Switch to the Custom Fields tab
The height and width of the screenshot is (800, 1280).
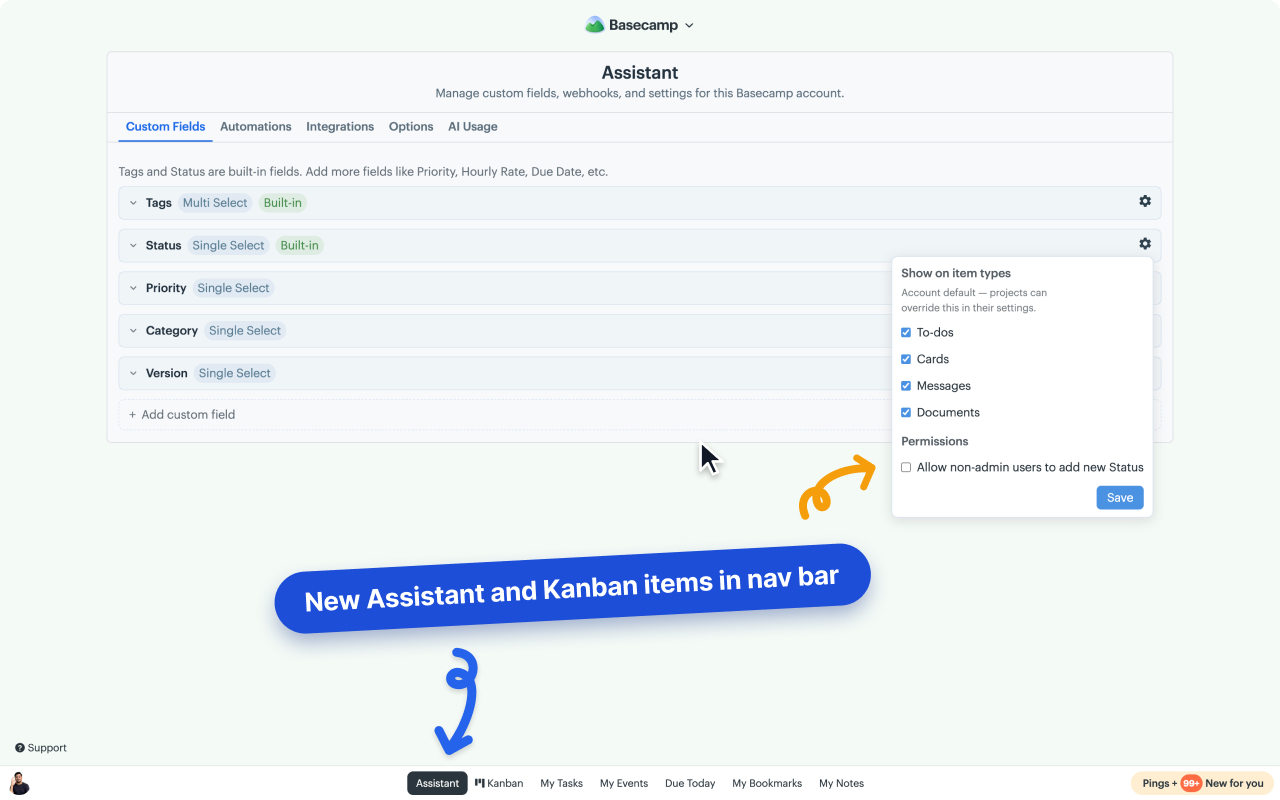[165, 127]
